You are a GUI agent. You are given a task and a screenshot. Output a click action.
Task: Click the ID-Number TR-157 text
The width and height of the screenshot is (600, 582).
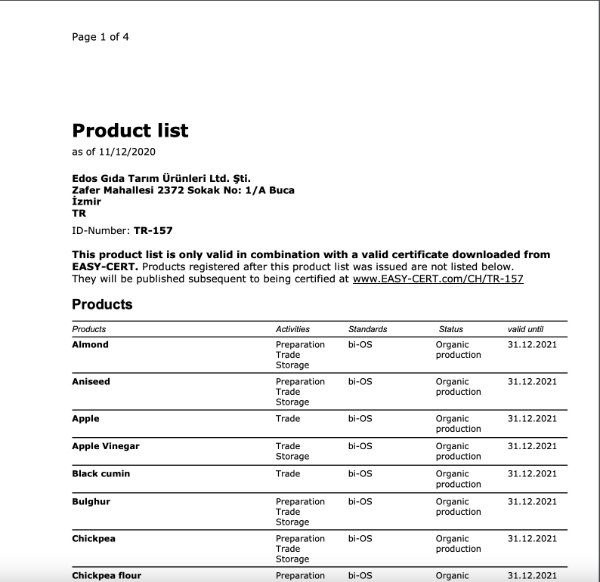[115, 230]
